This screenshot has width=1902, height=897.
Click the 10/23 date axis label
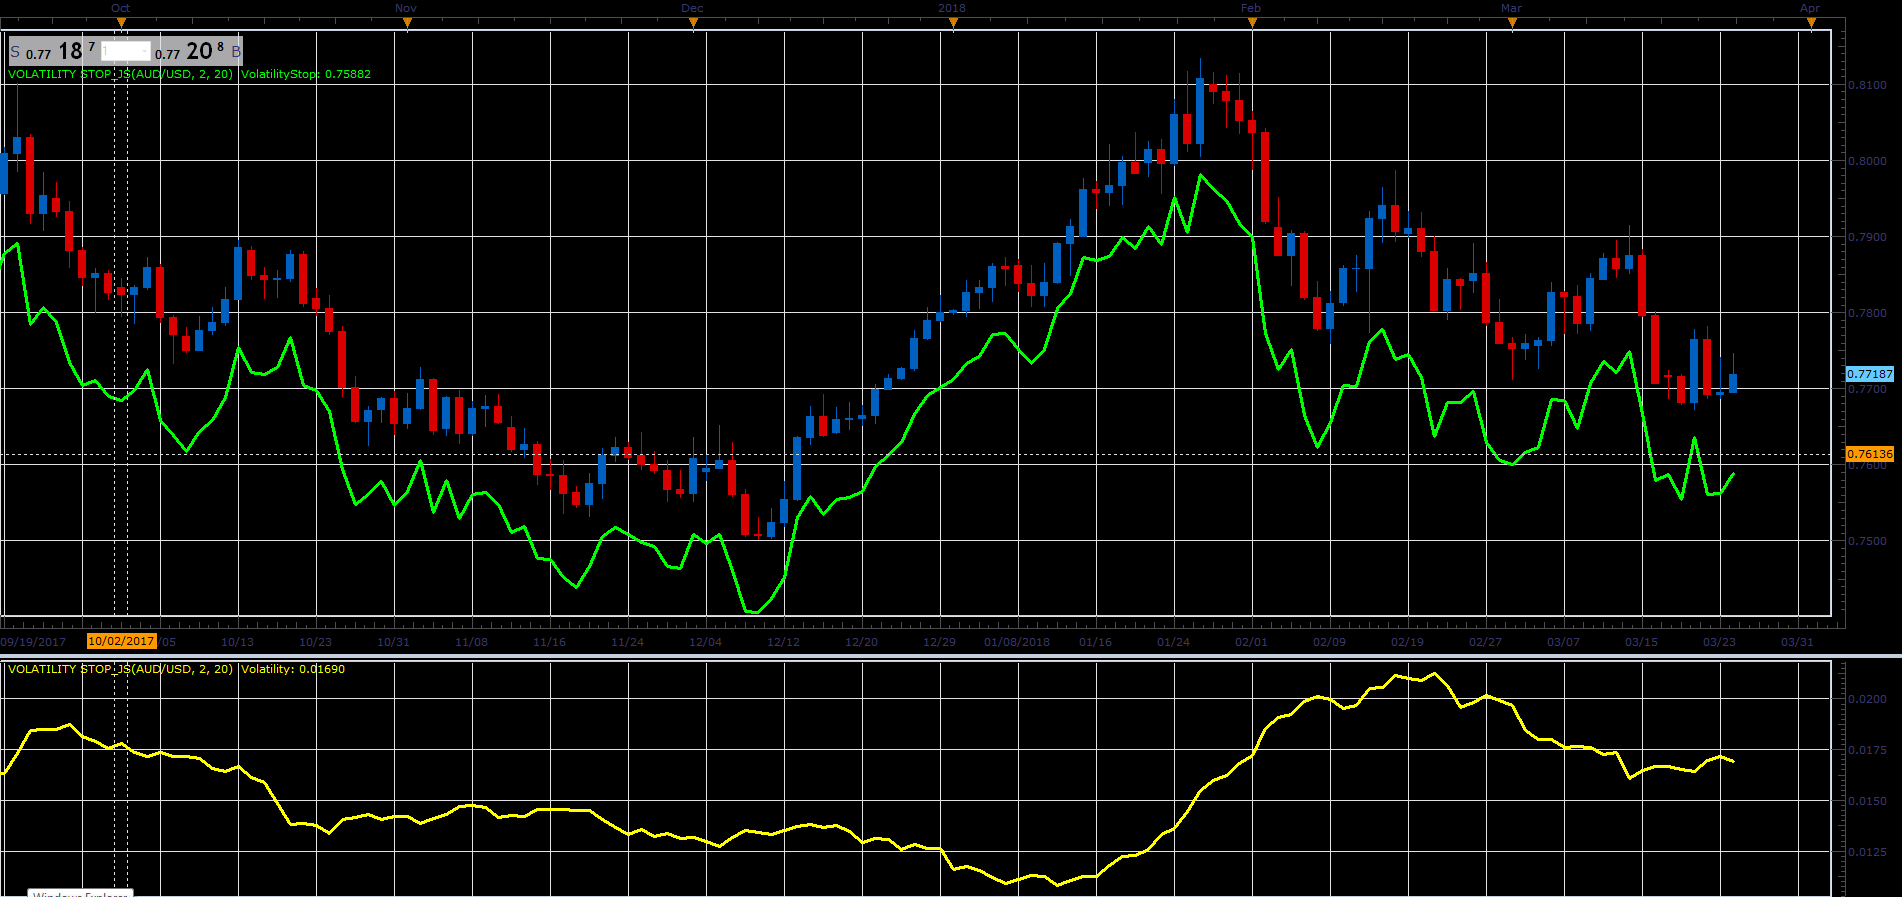click(x=315, y=642)
